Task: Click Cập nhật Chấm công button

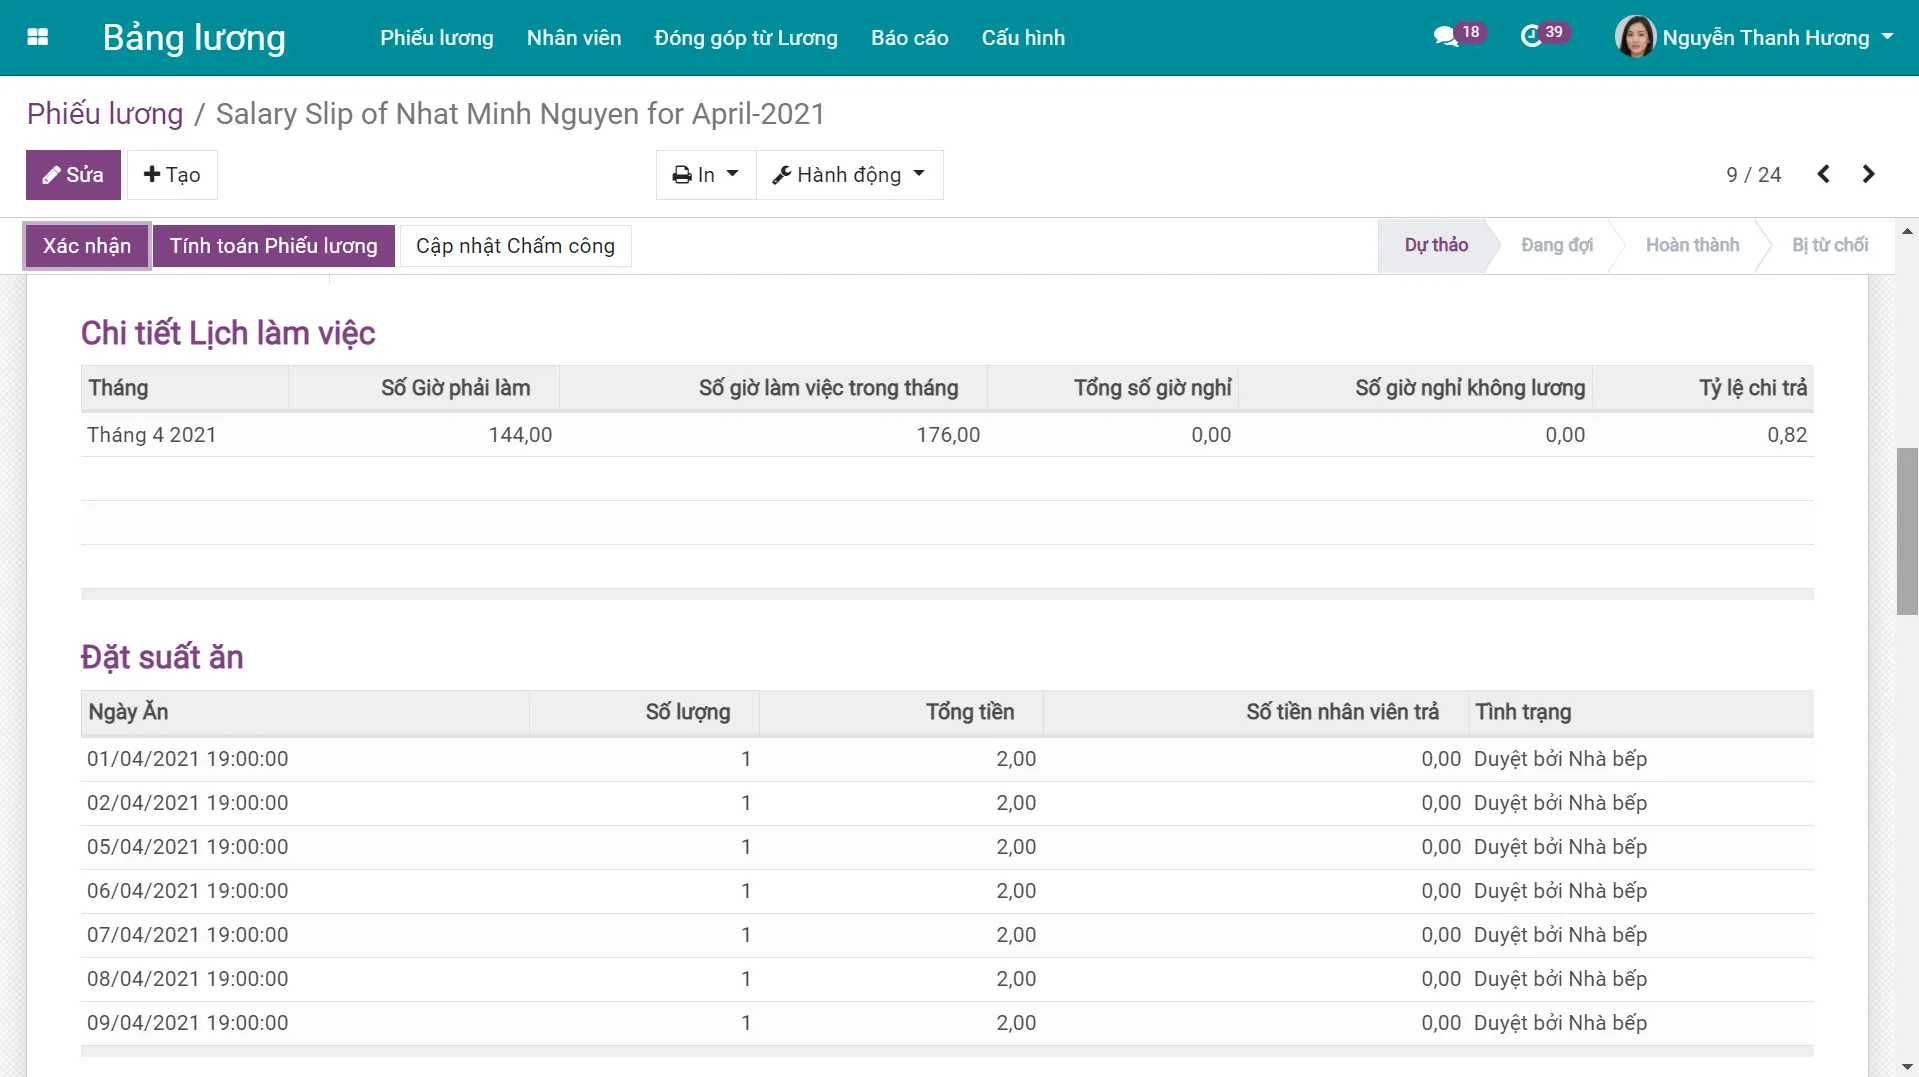Action: coord(515,246)
